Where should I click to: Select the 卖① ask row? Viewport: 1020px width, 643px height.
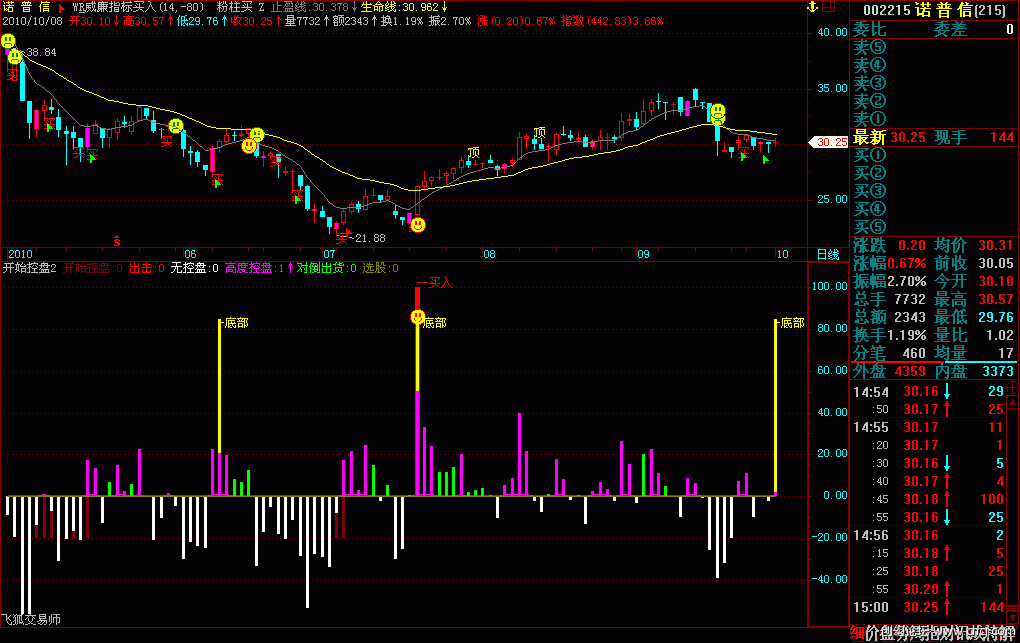[934, 119]
